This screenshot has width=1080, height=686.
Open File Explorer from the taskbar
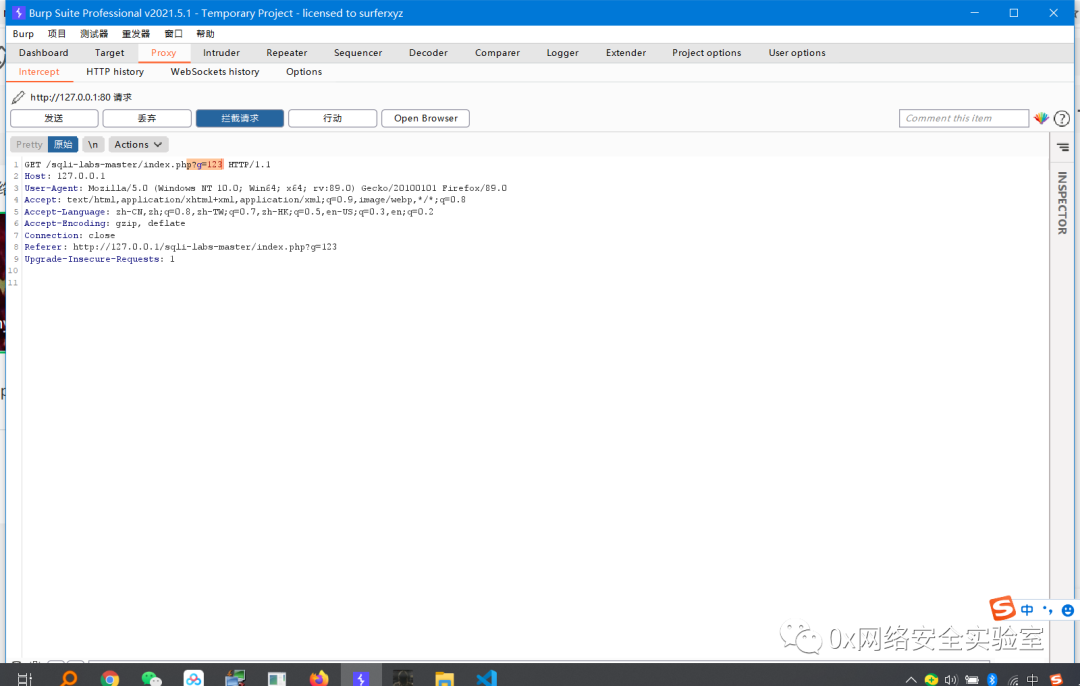[x=444, y=678]
